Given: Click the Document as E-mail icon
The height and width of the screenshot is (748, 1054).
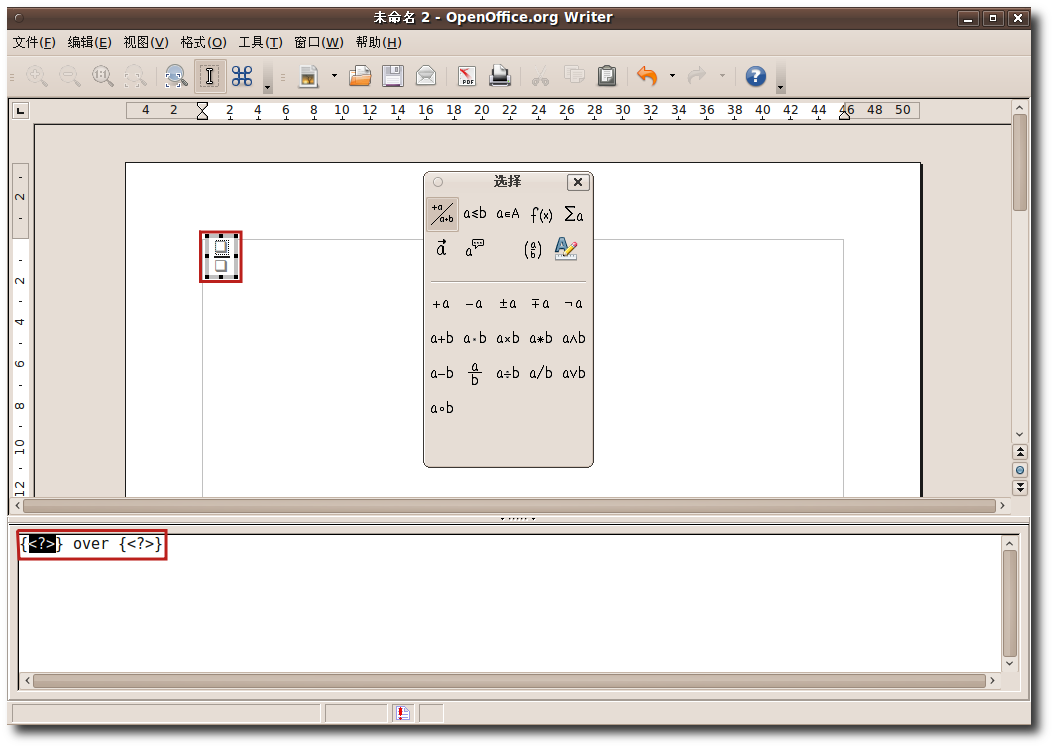Looking at the screenshot, I should coord(426,76).
